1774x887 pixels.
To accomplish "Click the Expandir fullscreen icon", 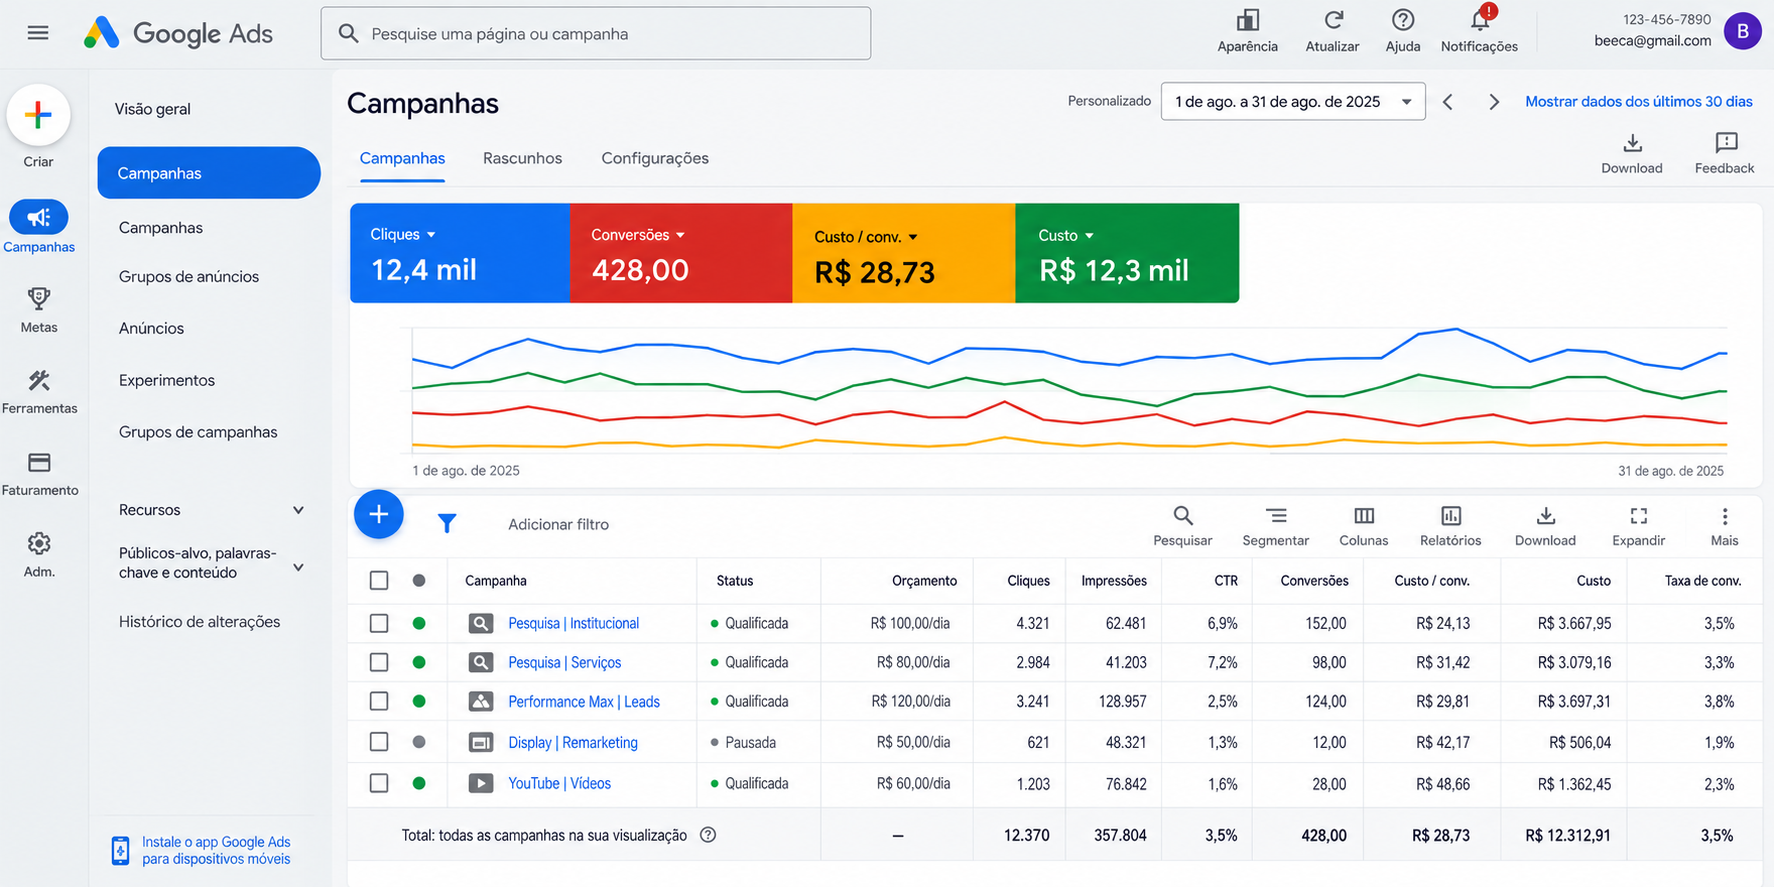I will pos(1639,516).
